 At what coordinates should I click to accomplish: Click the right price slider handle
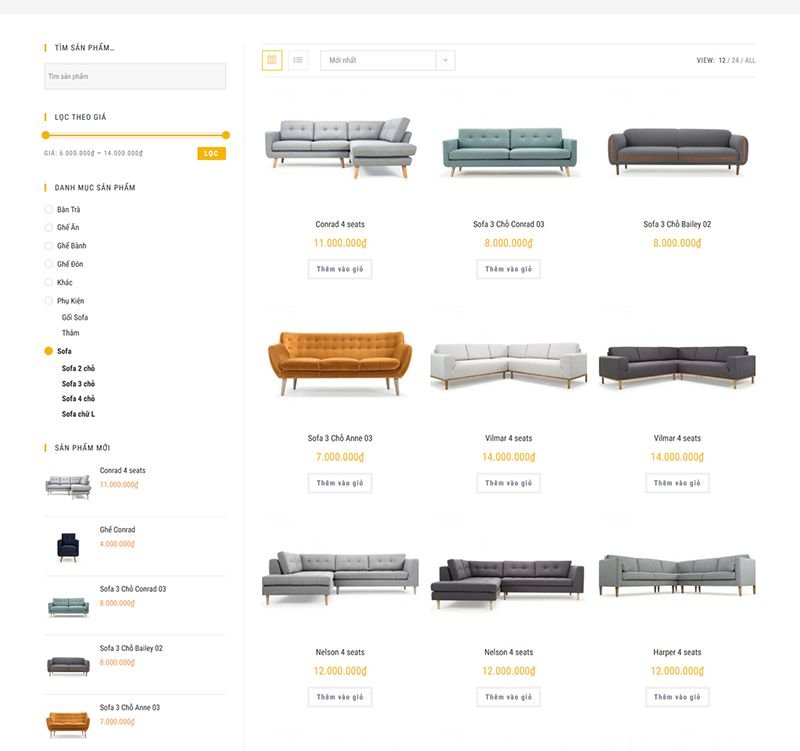coord(226,135)
